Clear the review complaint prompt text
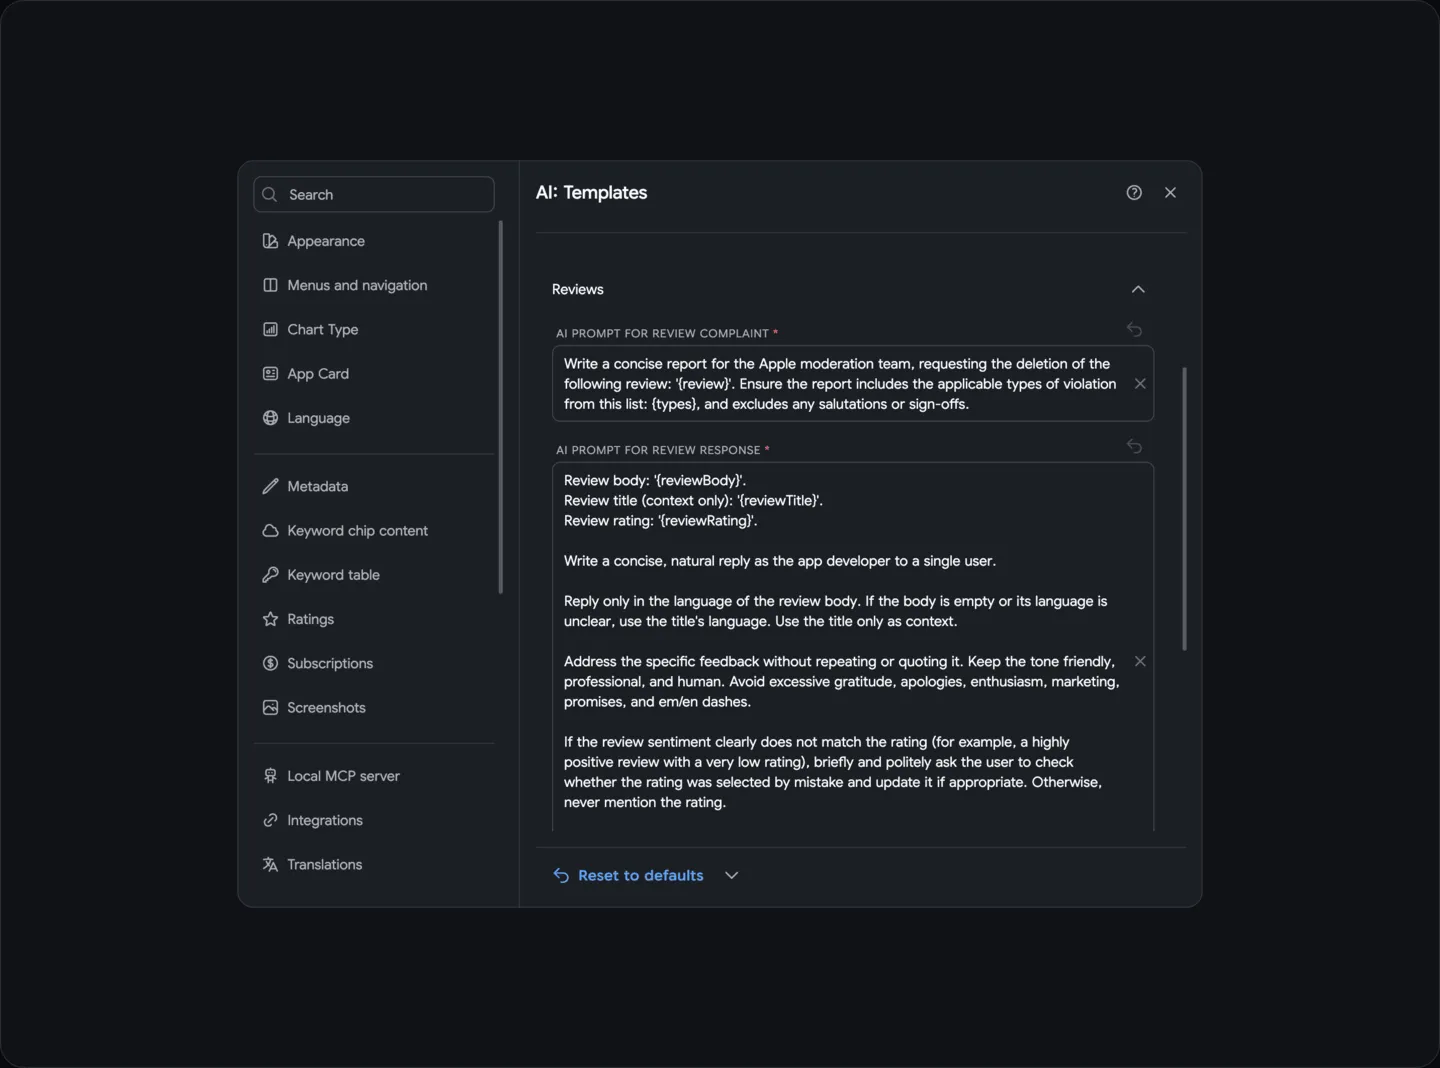This screenshot has width=1440, height=1068. pos(1140,384)
